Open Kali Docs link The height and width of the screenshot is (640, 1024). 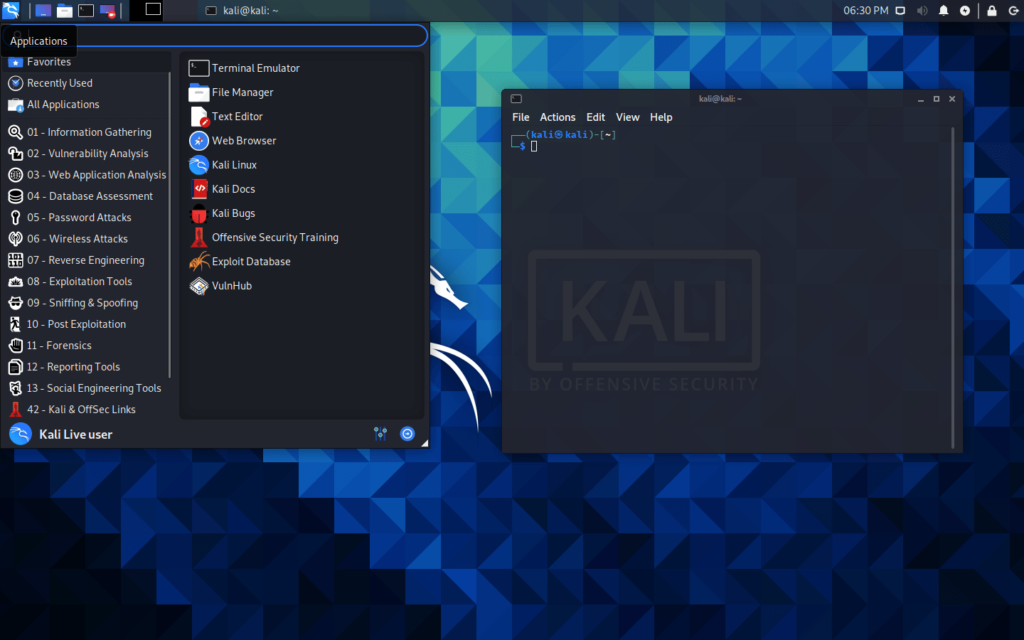point(233,189)
